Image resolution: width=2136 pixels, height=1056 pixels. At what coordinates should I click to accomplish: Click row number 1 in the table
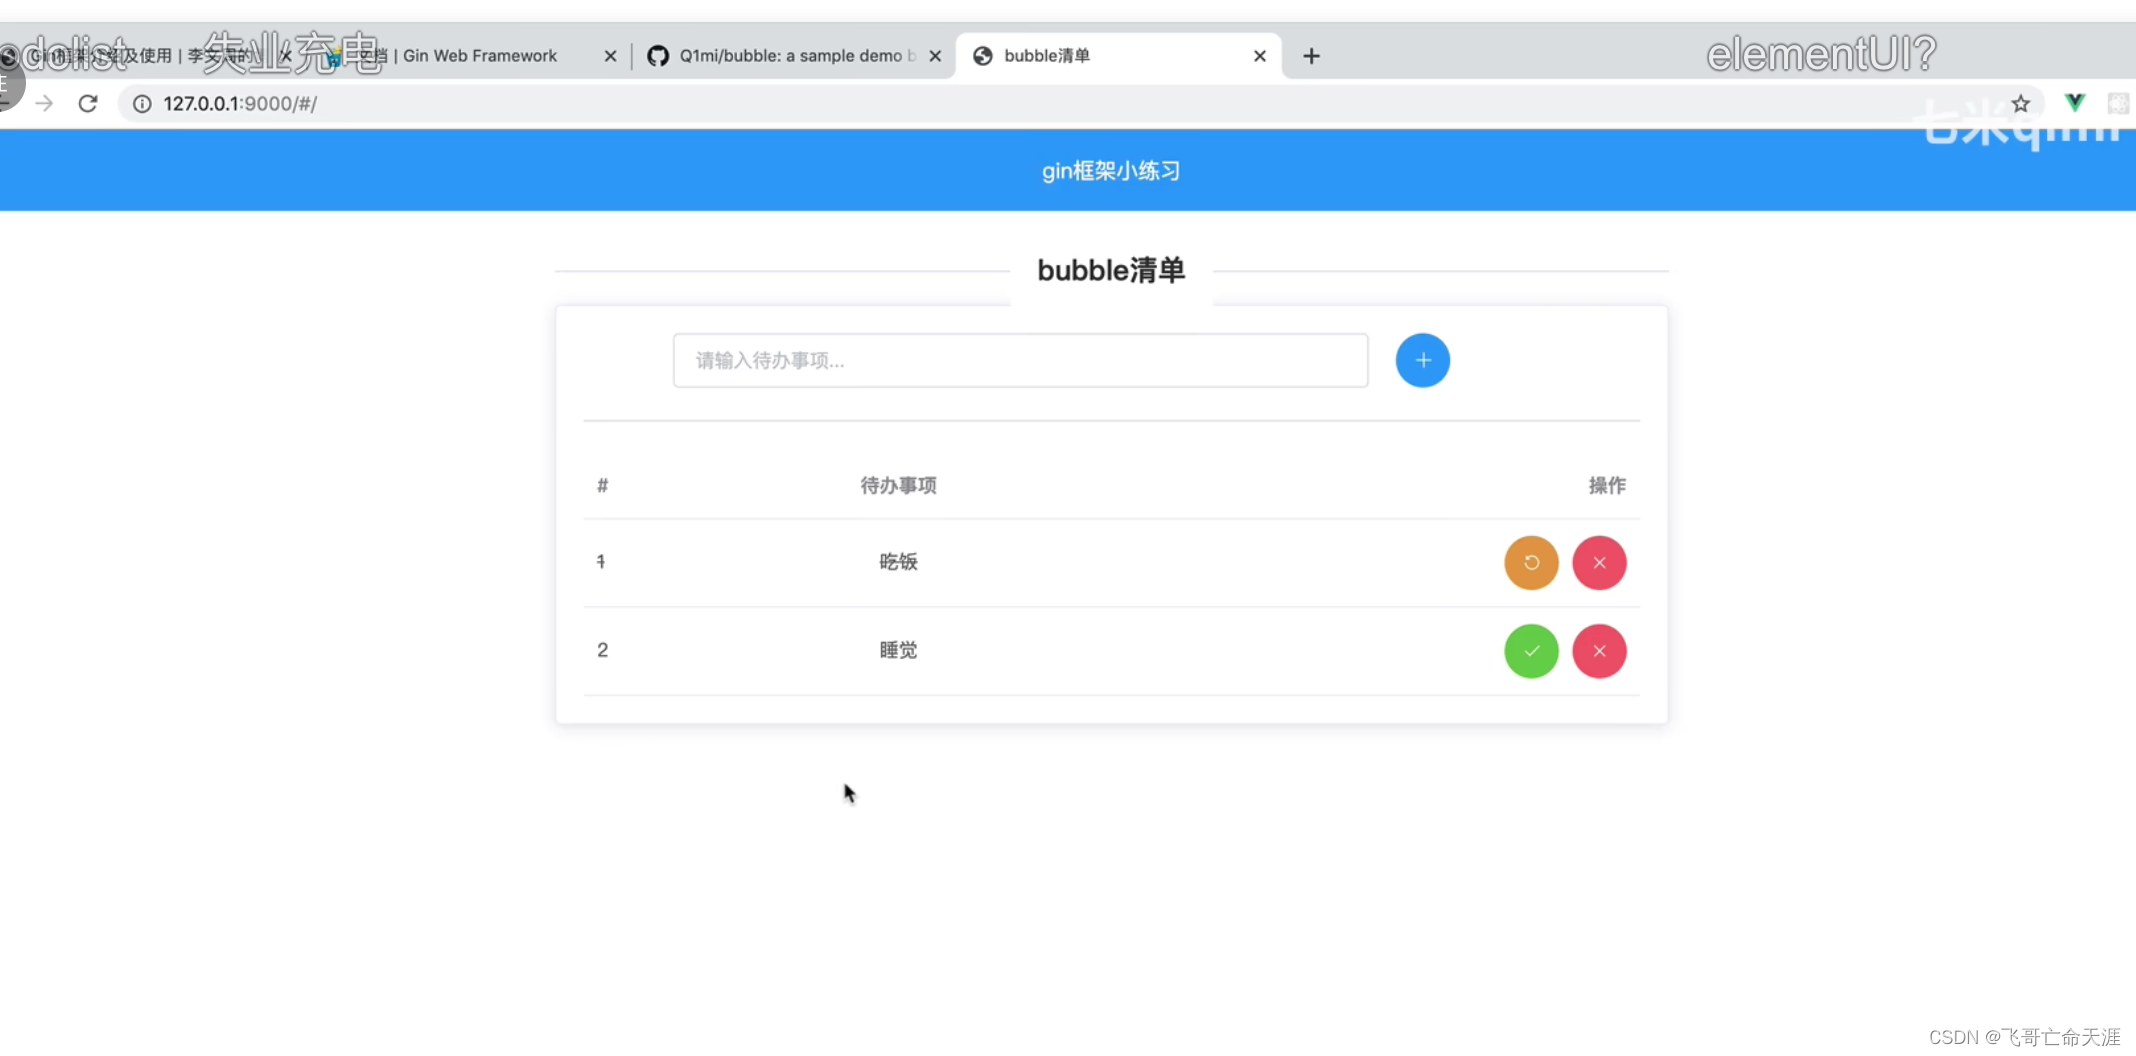coord(601,562)
